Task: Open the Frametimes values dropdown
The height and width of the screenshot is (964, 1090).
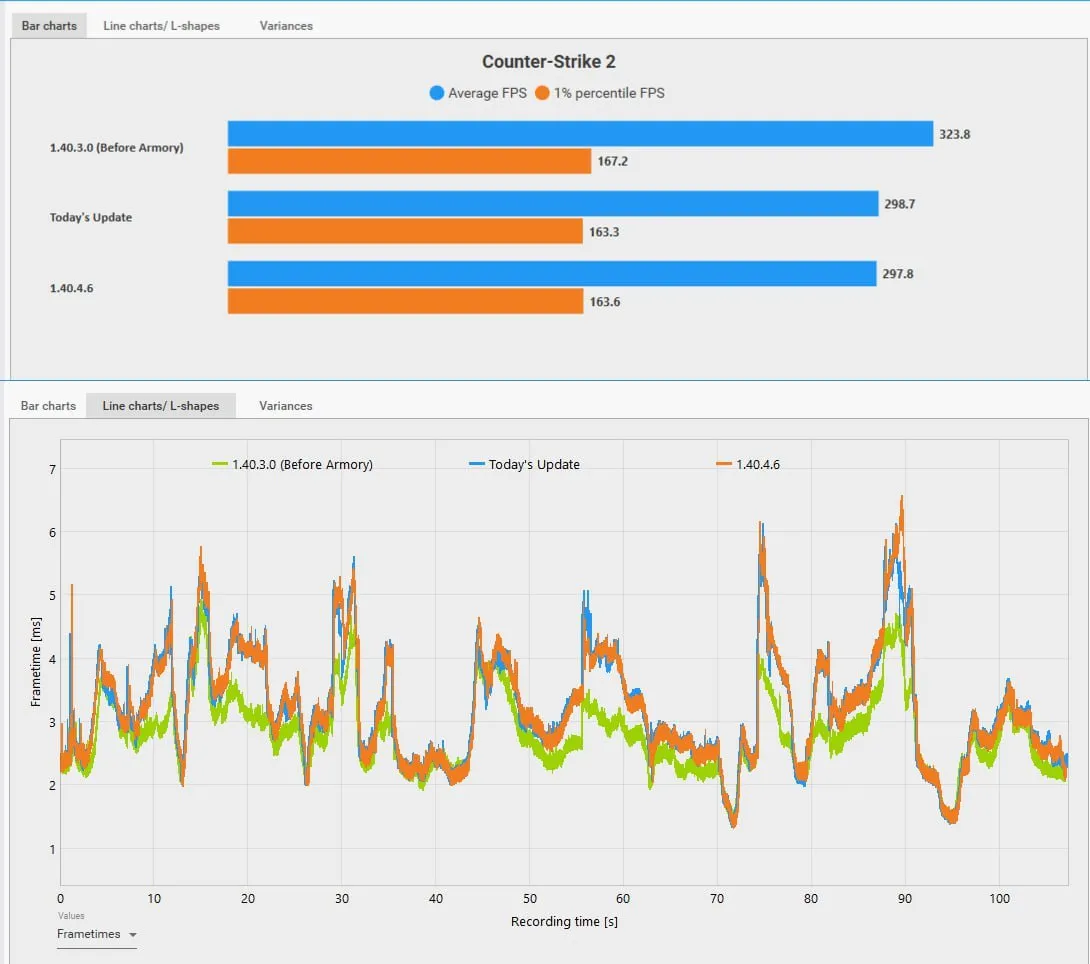Action: click(97, 935)
